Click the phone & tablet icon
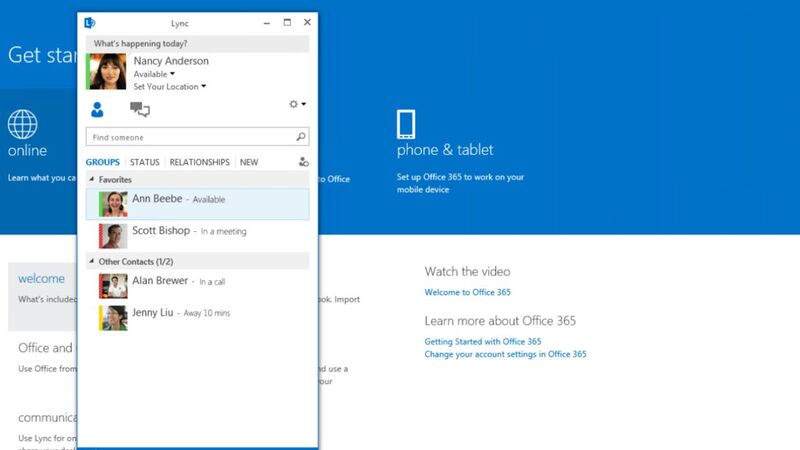 pyautogui.click(x=406, y=124)
